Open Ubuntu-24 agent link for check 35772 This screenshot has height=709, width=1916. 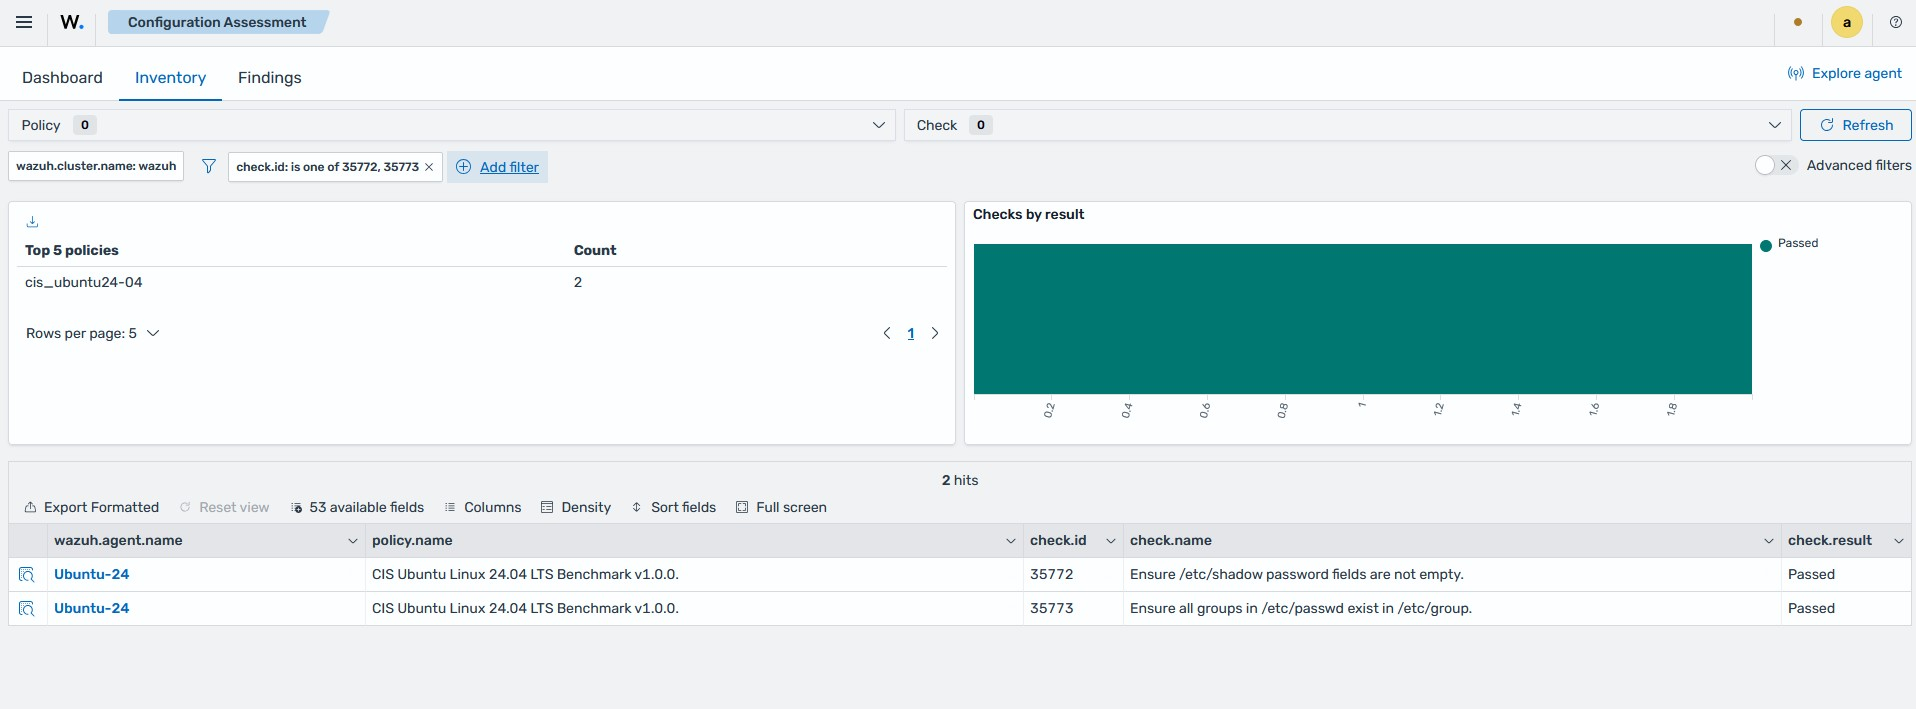click(x=91, y=574)
